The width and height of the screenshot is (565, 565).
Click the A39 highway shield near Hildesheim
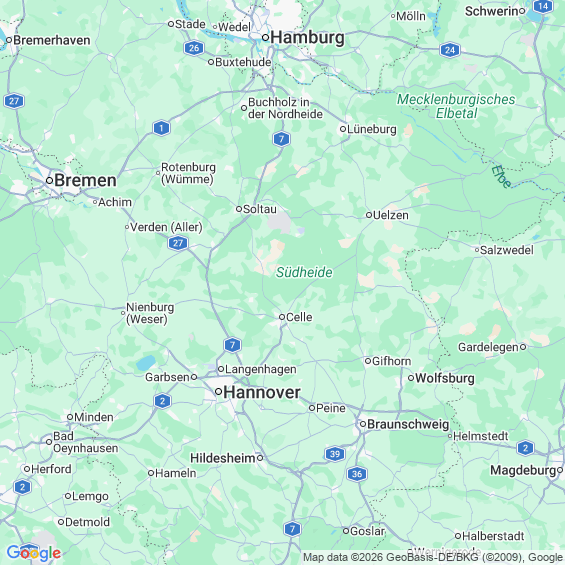335,454
